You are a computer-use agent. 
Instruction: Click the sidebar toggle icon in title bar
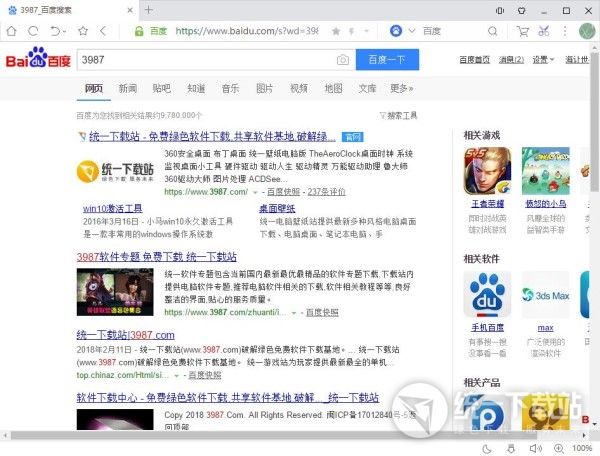pos(500,10)
